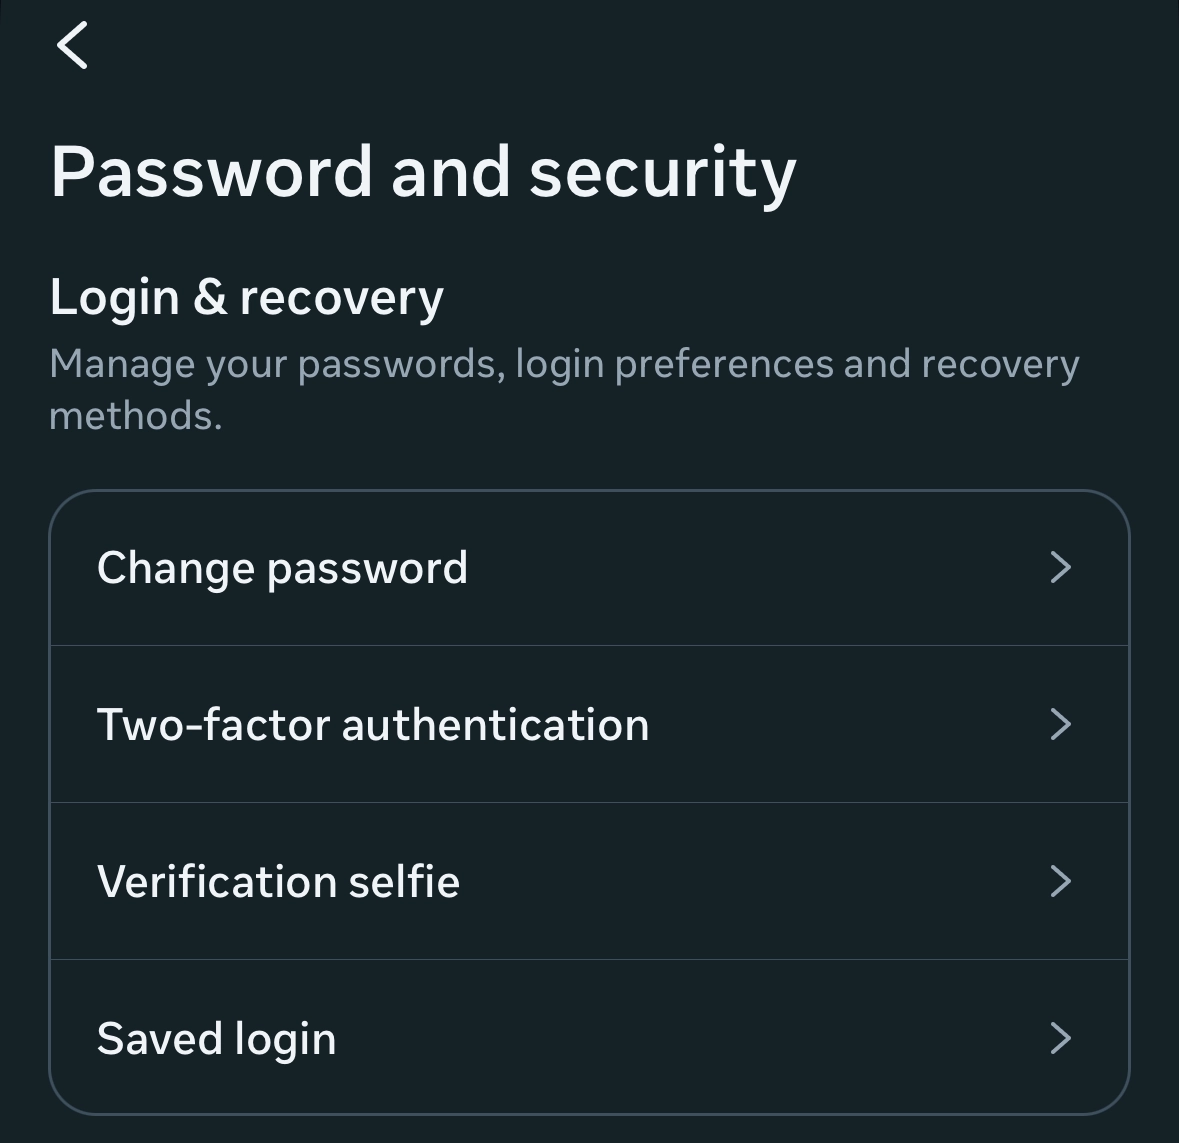
Task: Open the Saved login entry
Action: 216,1038
